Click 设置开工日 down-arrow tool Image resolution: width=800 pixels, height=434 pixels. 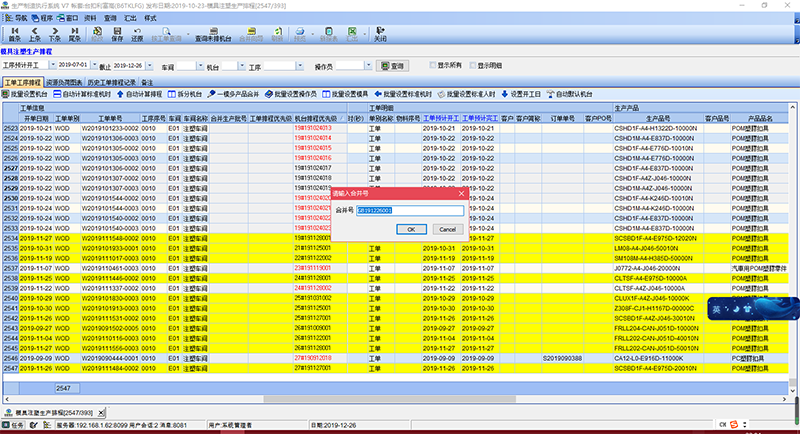point(521,94)
